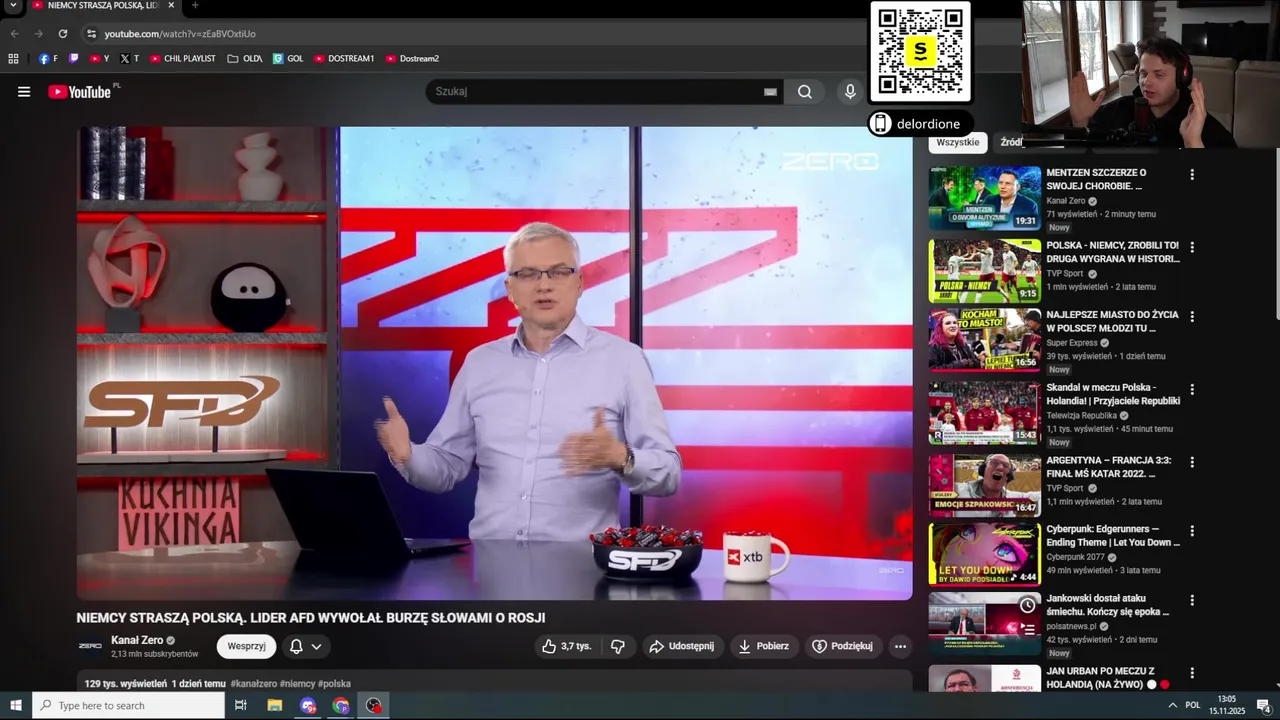The image size is (1280, 720).
Task: Open the Windows notification center
Action: click(x=1263, y=705)
